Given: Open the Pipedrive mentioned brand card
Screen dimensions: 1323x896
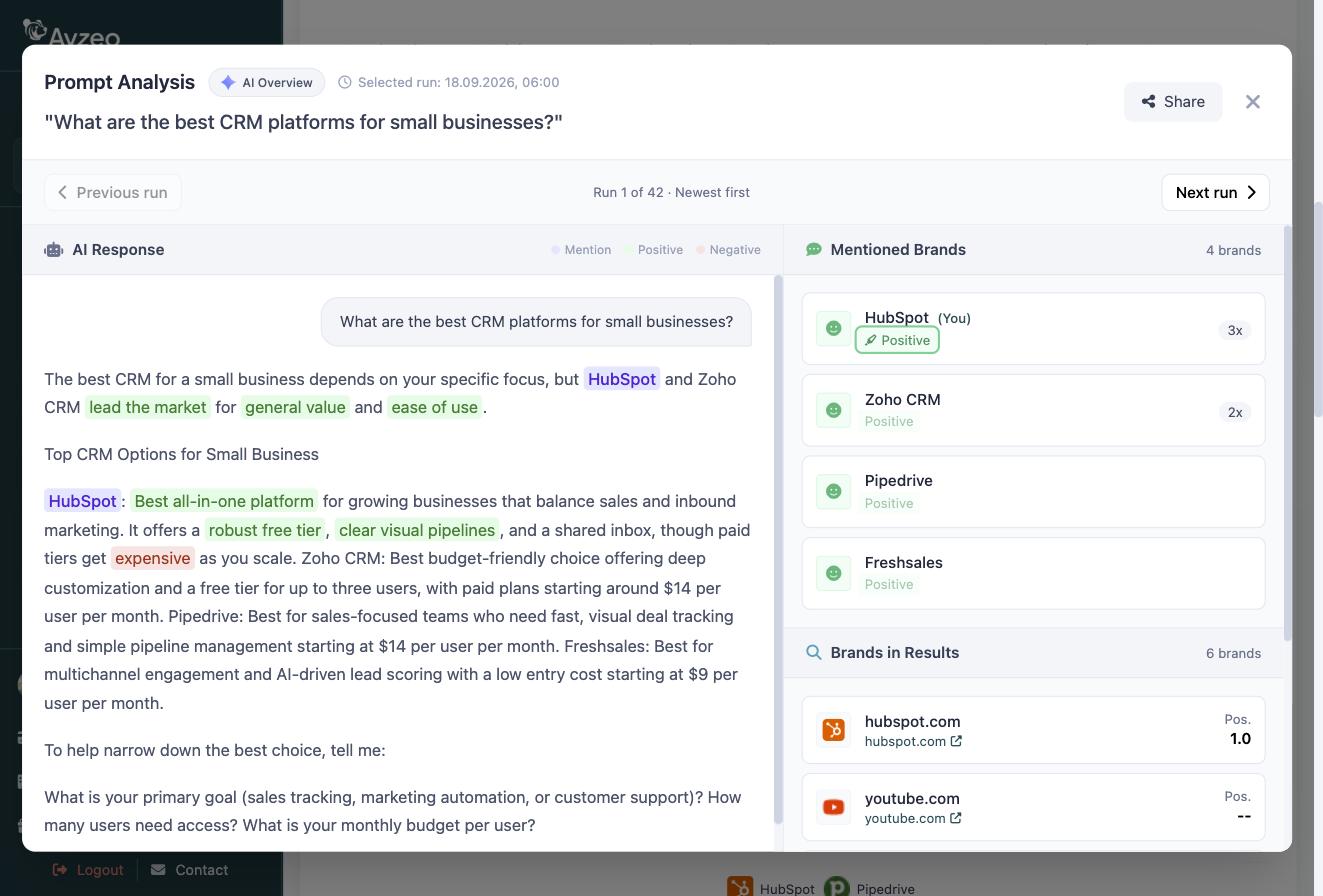Looking at the screenshot, I should pyautogui.click(x=1033, y=491).
